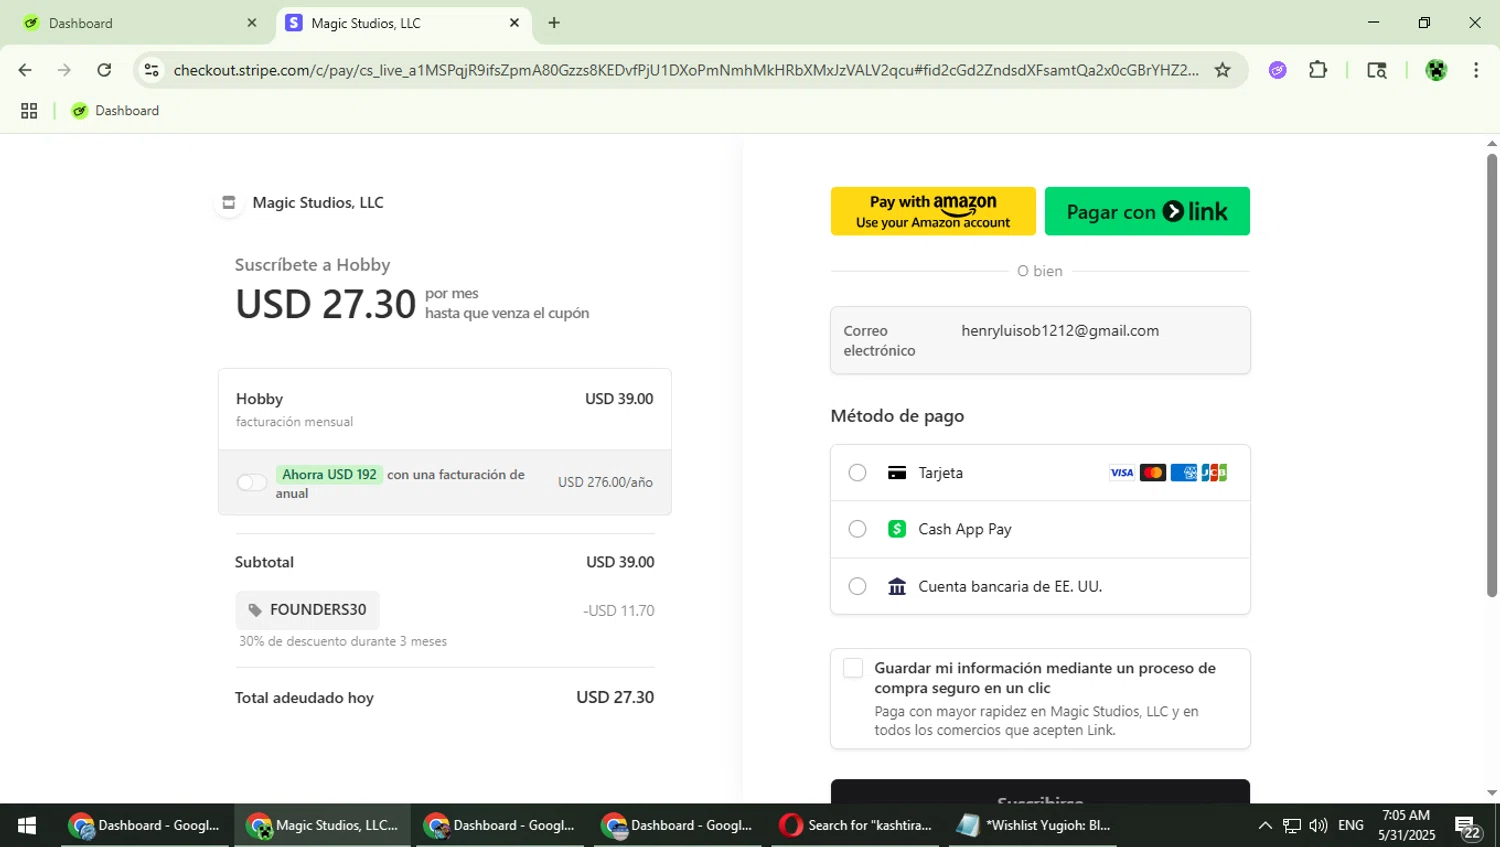The height and width of the screenshot is (847, 1500).
Task: Open the purple extension icon
Action: point(1277,70)
